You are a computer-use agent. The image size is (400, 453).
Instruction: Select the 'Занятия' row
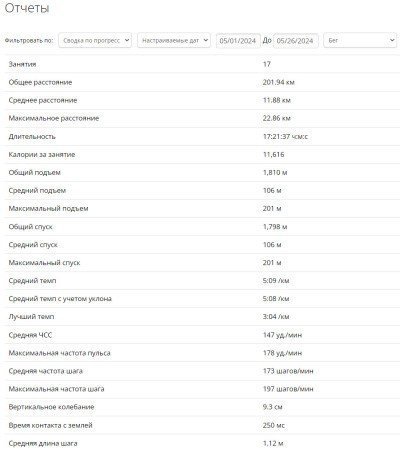coord(202,64)
